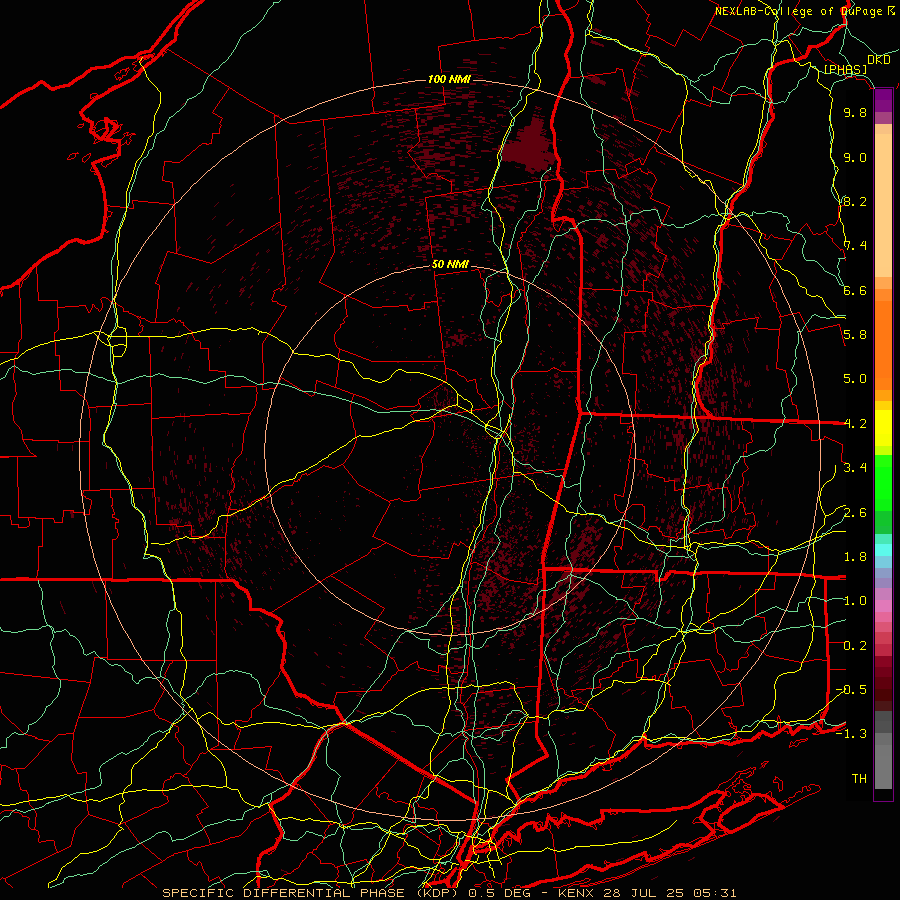Click the 7.4 legend value

tap(855, 246)
